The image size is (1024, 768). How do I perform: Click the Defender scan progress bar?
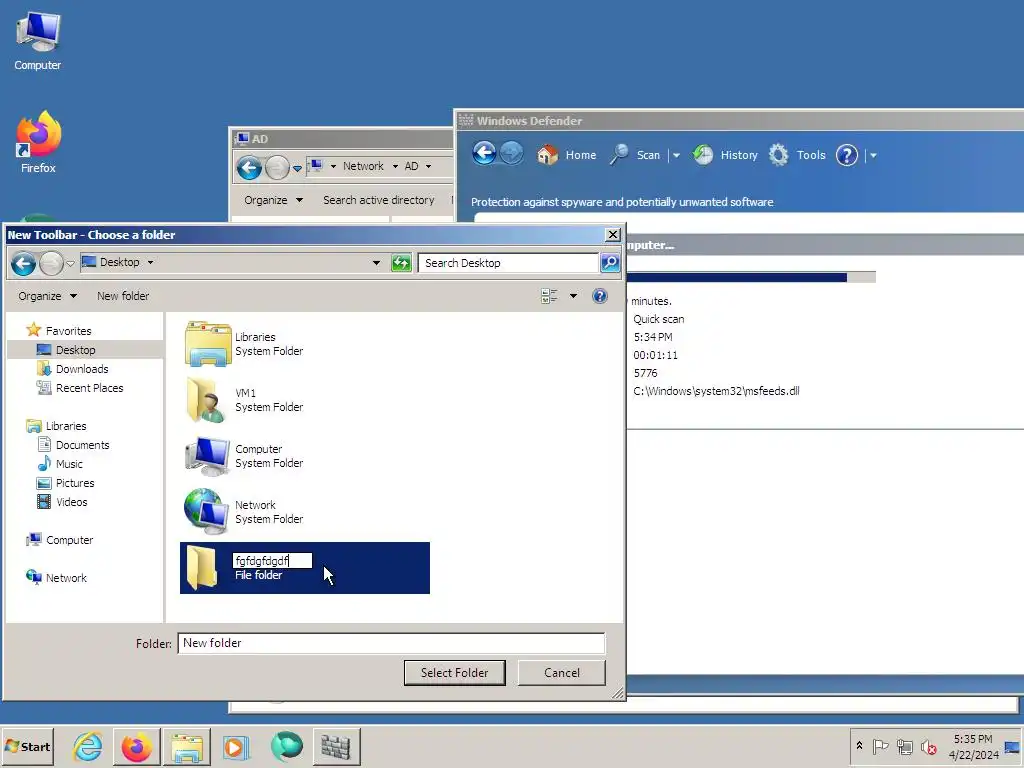pos(751,278)
